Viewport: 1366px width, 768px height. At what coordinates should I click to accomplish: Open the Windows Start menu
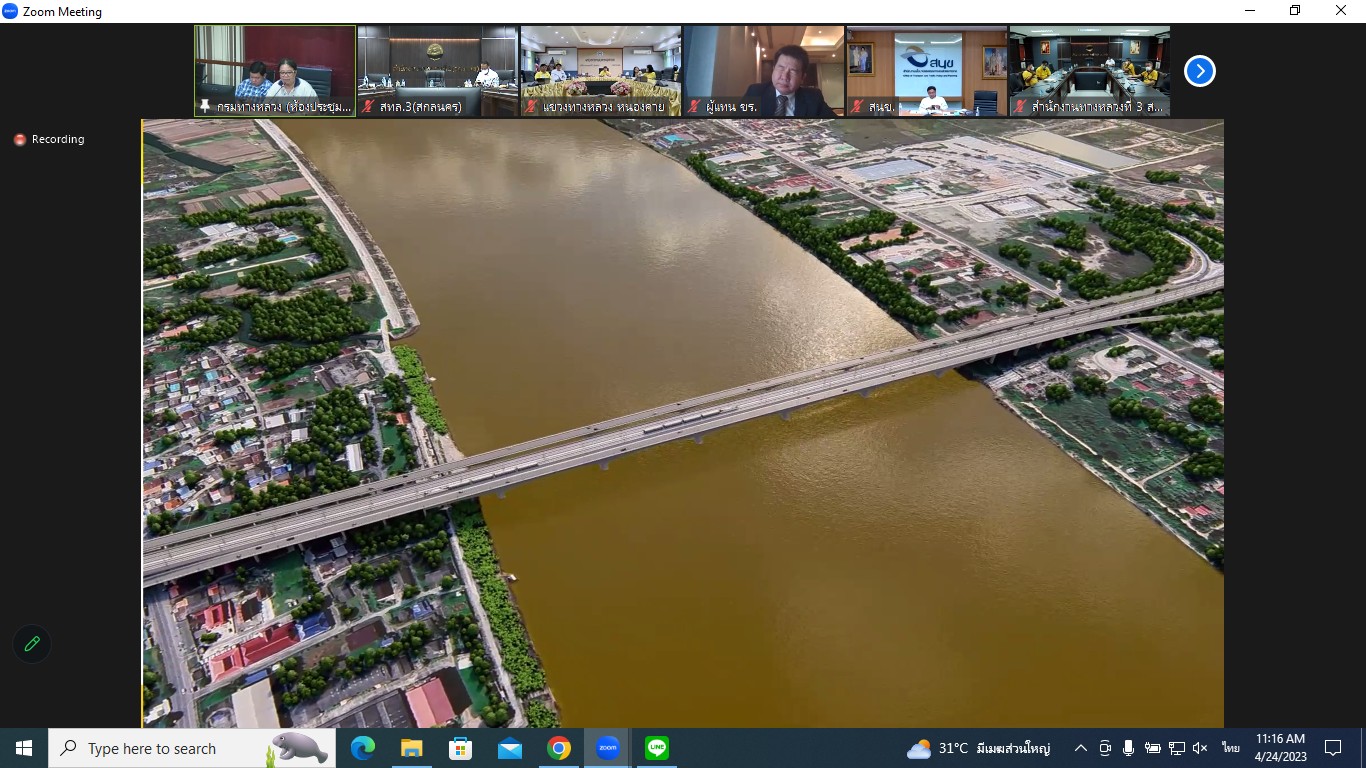23,748
